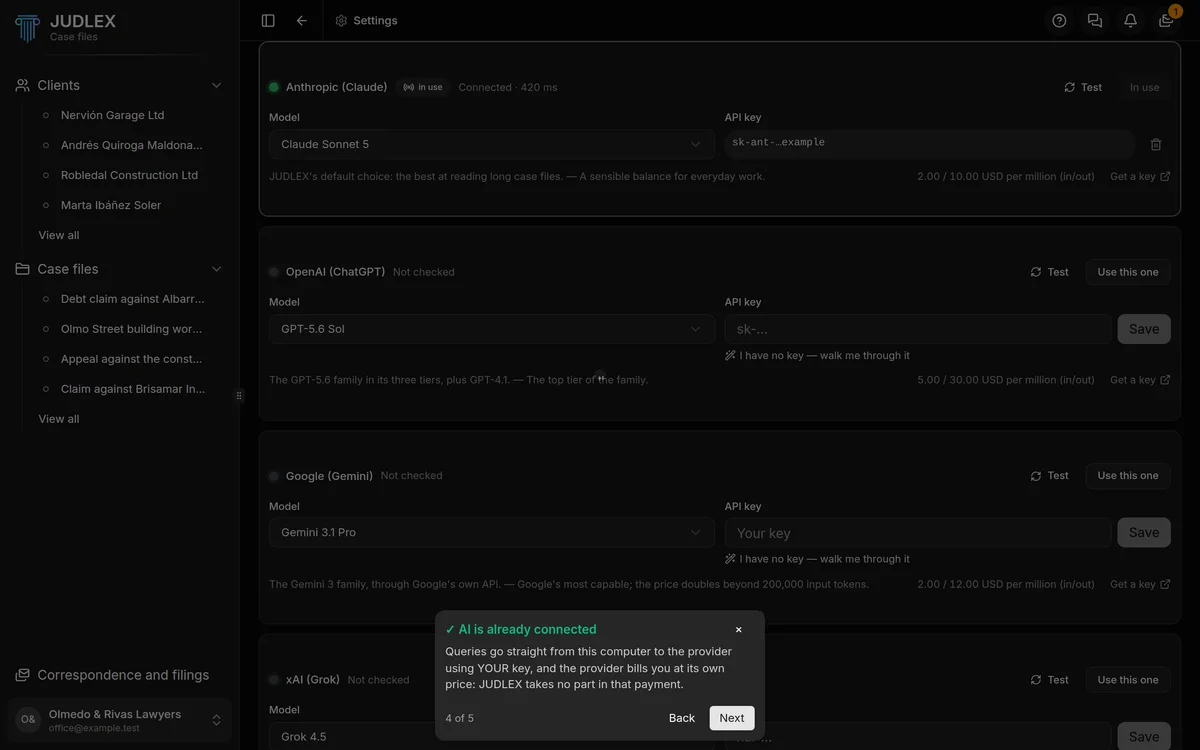Image resolution: width=1200 pixels, height=750 pixels.
Task: Close the AI connected tour popup
Action: [x=739, y=629]
